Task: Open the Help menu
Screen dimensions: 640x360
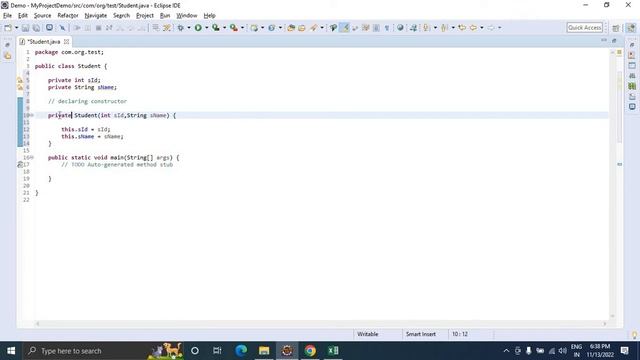Action: coord(209,16)
